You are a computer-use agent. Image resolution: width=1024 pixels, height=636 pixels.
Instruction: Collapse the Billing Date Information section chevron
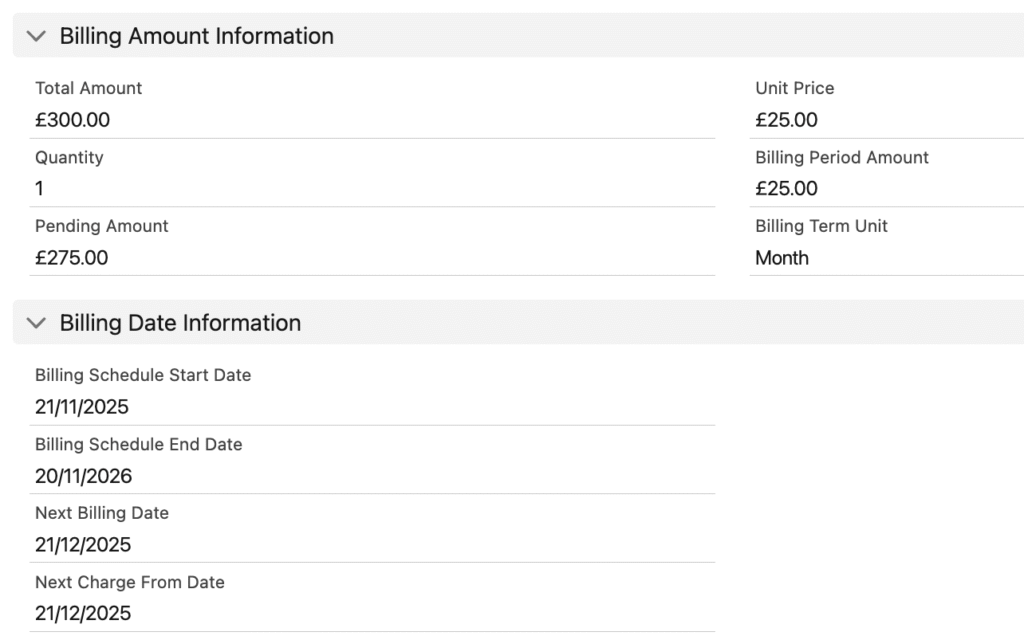(x=37, y=323)
